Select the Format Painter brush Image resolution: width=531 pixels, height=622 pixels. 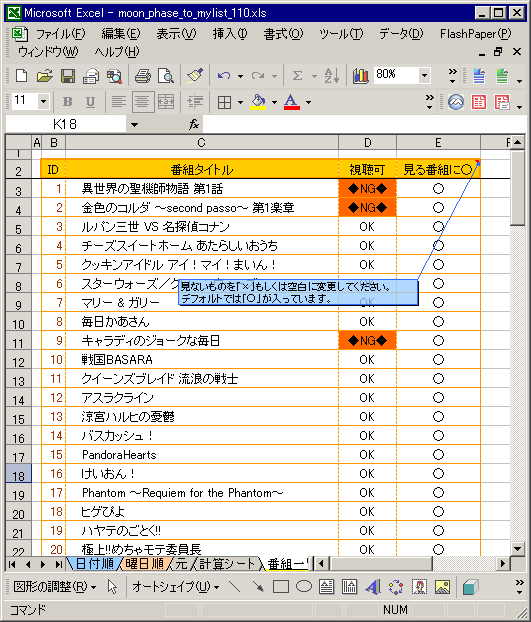coord(195,75)
